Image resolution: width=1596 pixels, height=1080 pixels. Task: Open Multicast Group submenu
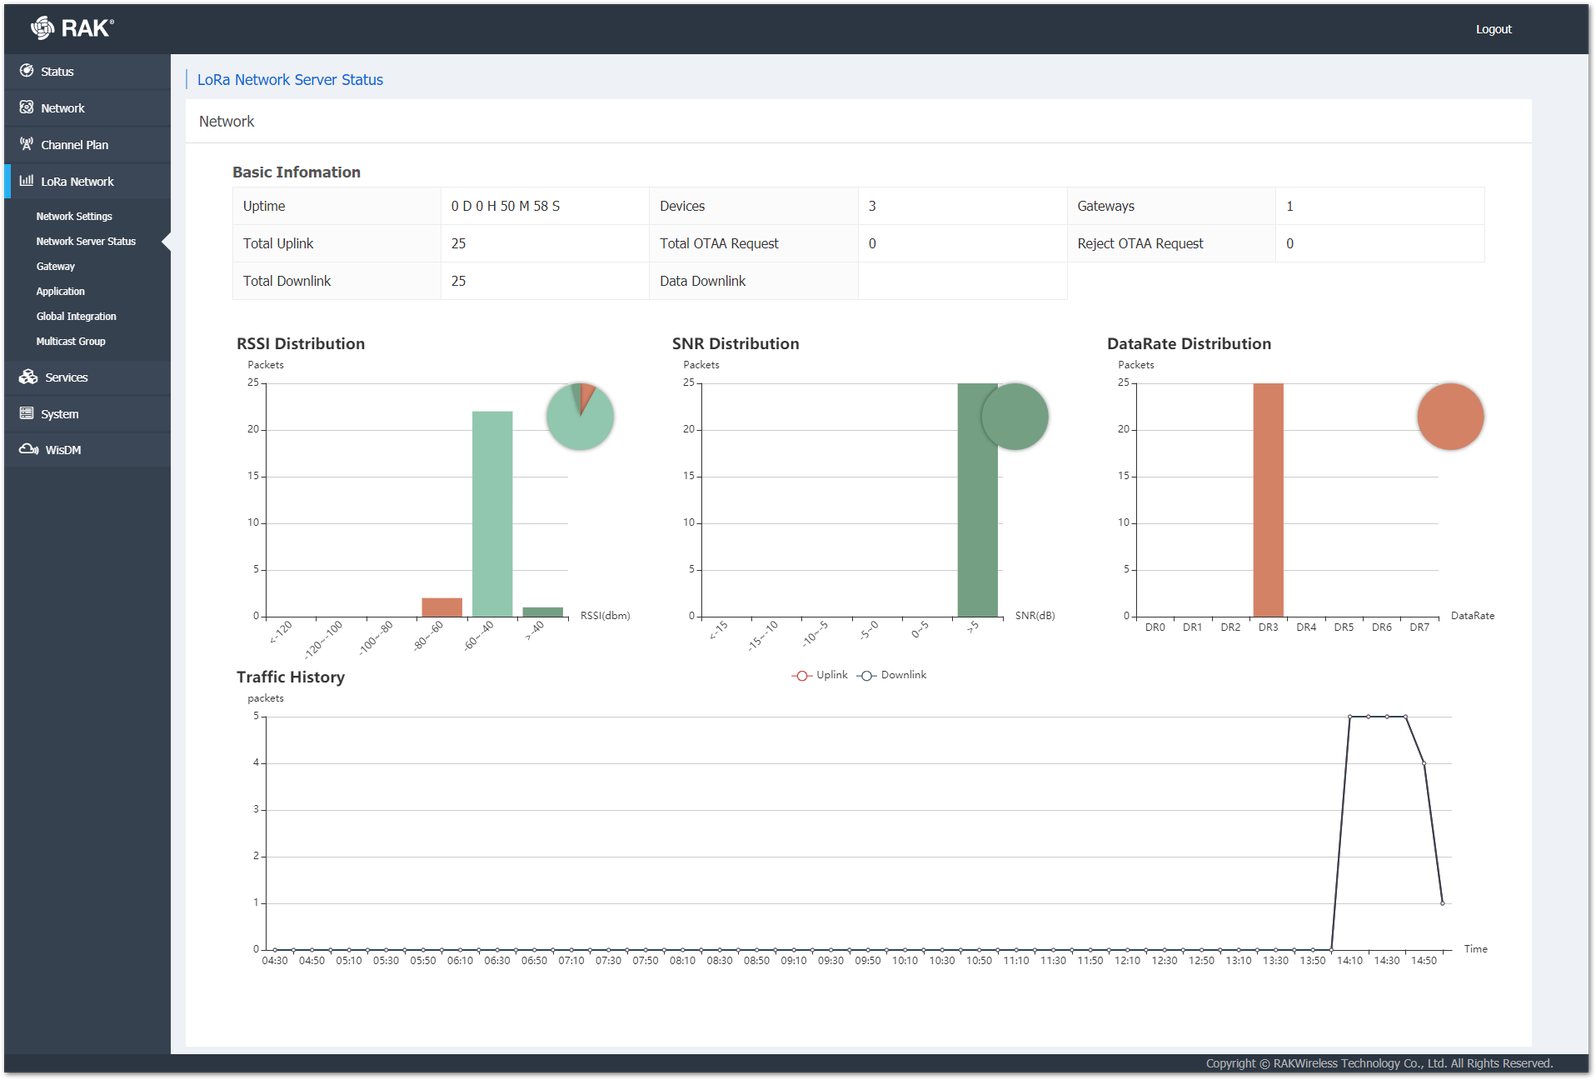[x=71, y=341]
